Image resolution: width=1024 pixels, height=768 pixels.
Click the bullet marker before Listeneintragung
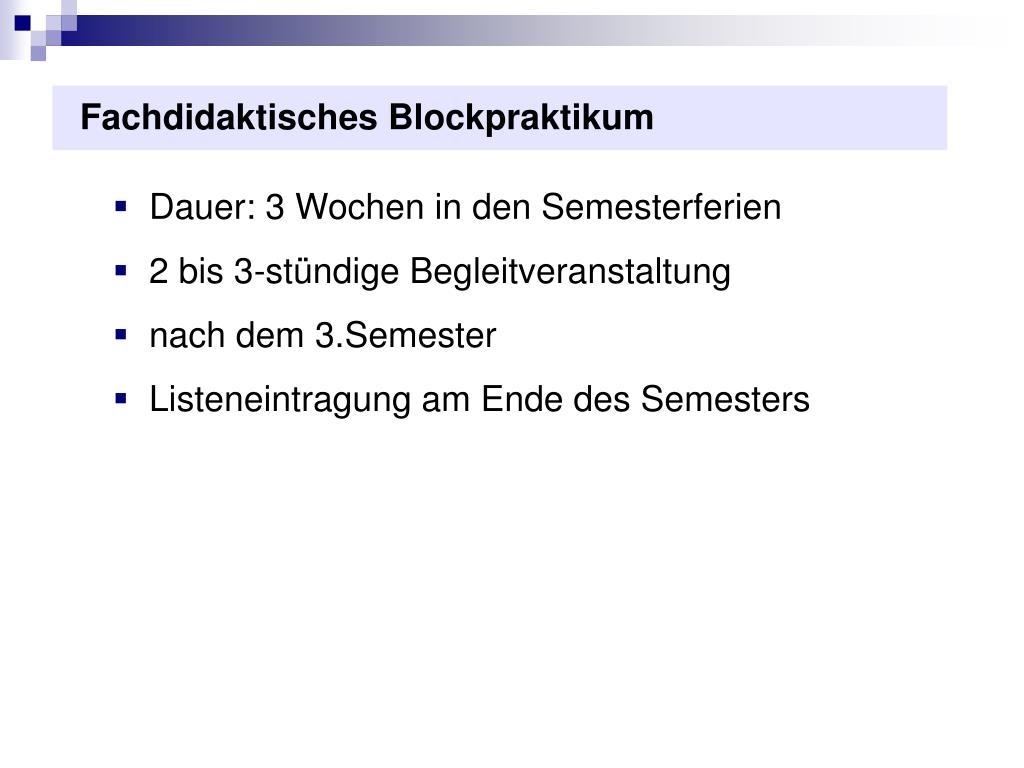pyautogui.click(x=121, y=398)
